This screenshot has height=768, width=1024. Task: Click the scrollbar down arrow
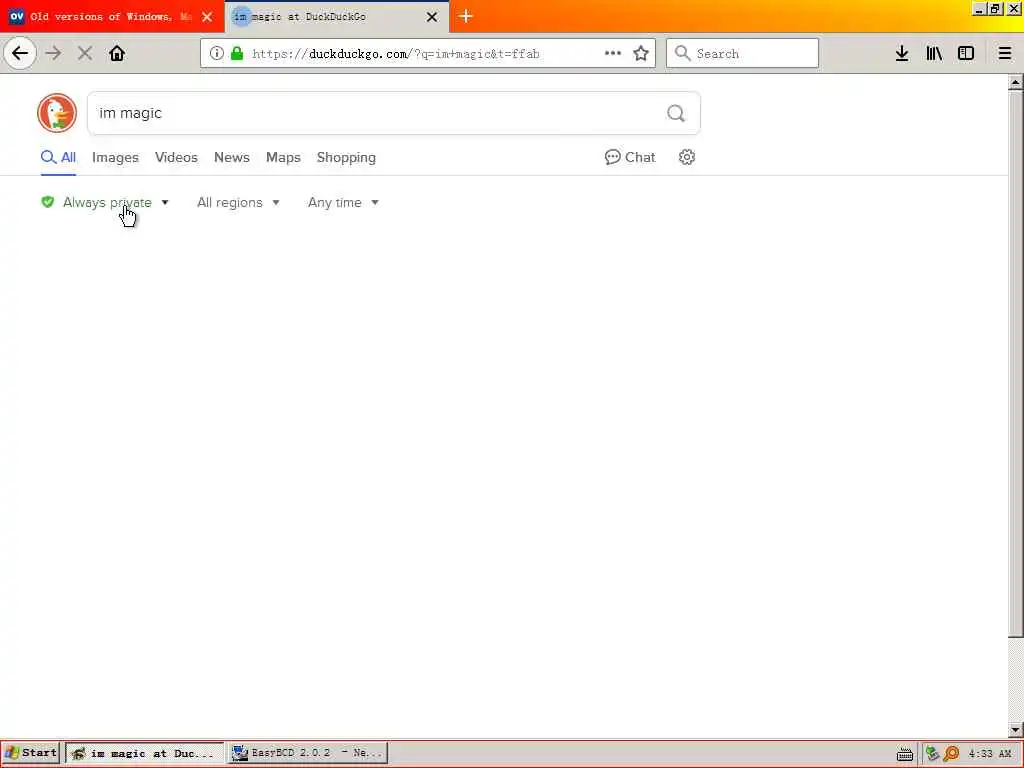(1016, 729)
